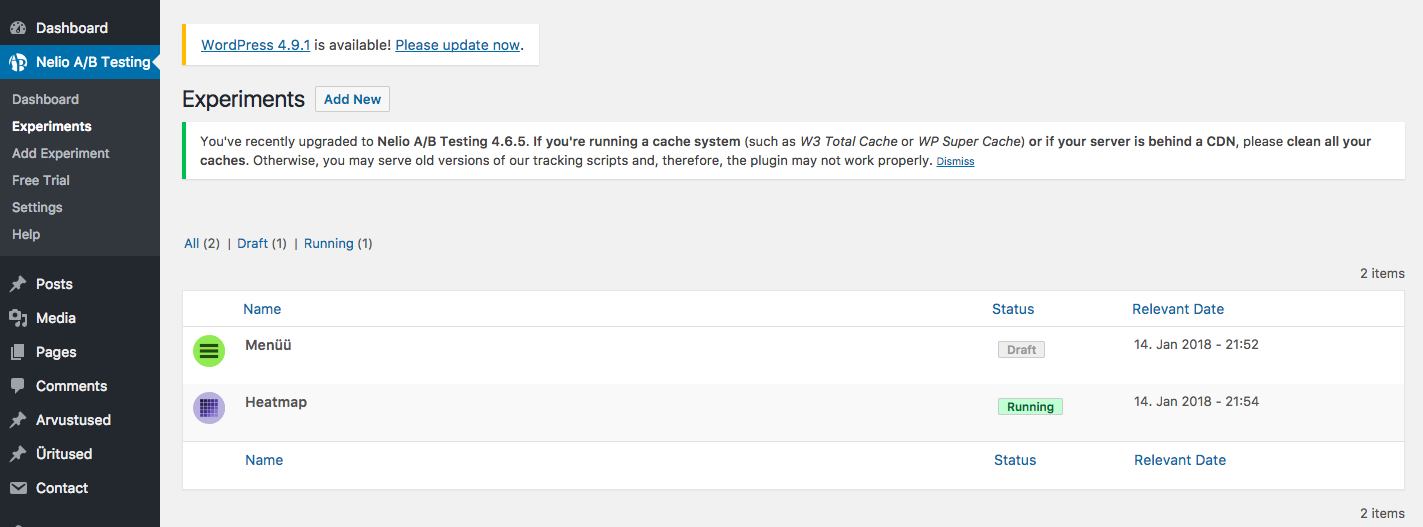The height and width of the screenshot is (527, 1423).
Task: Click the date 14. Jan 2018 - 21:54
Action: [1196, 401]
